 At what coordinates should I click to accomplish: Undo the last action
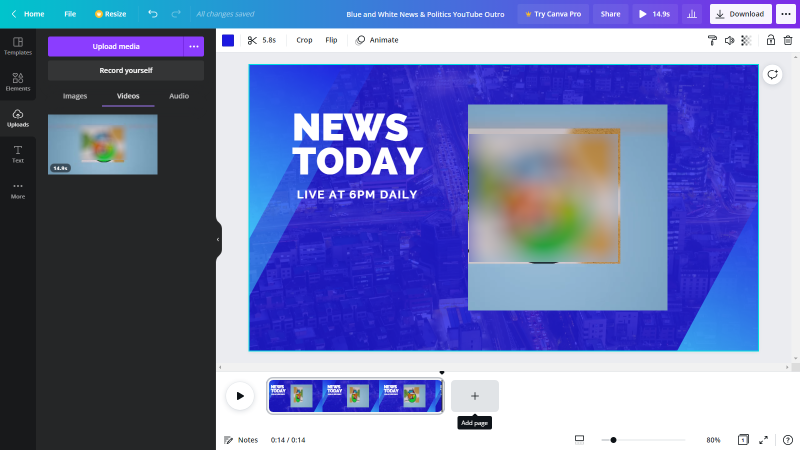(153, 14)
